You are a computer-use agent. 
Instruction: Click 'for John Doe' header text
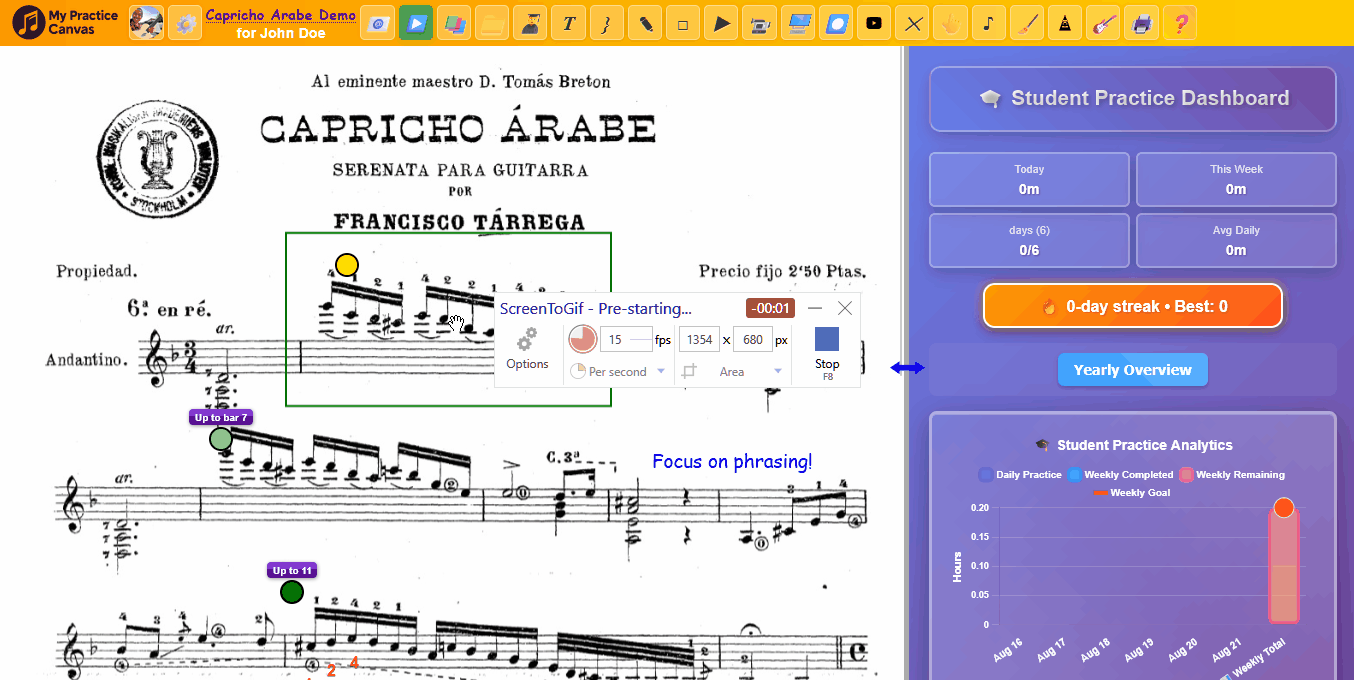tap(280, 33)
